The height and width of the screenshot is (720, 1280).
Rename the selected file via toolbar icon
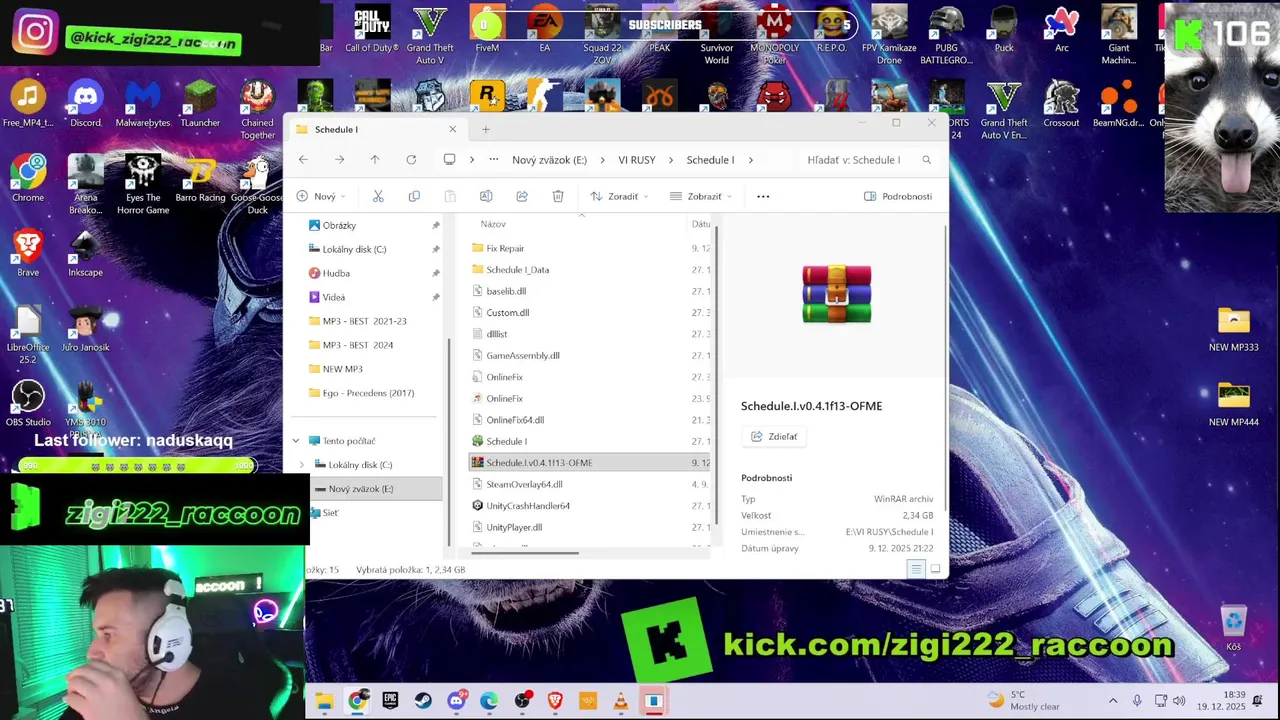click(x=486, y=196)
